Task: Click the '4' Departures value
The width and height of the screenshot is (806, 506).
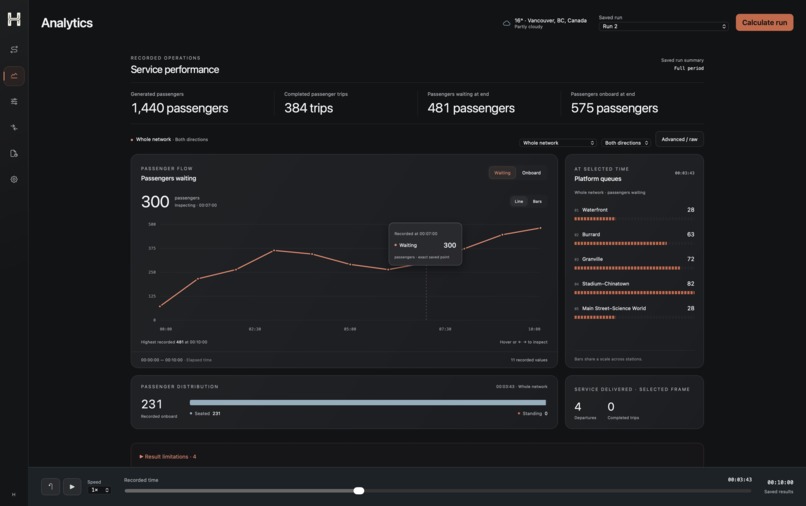Action: click(x=578, y=407)
